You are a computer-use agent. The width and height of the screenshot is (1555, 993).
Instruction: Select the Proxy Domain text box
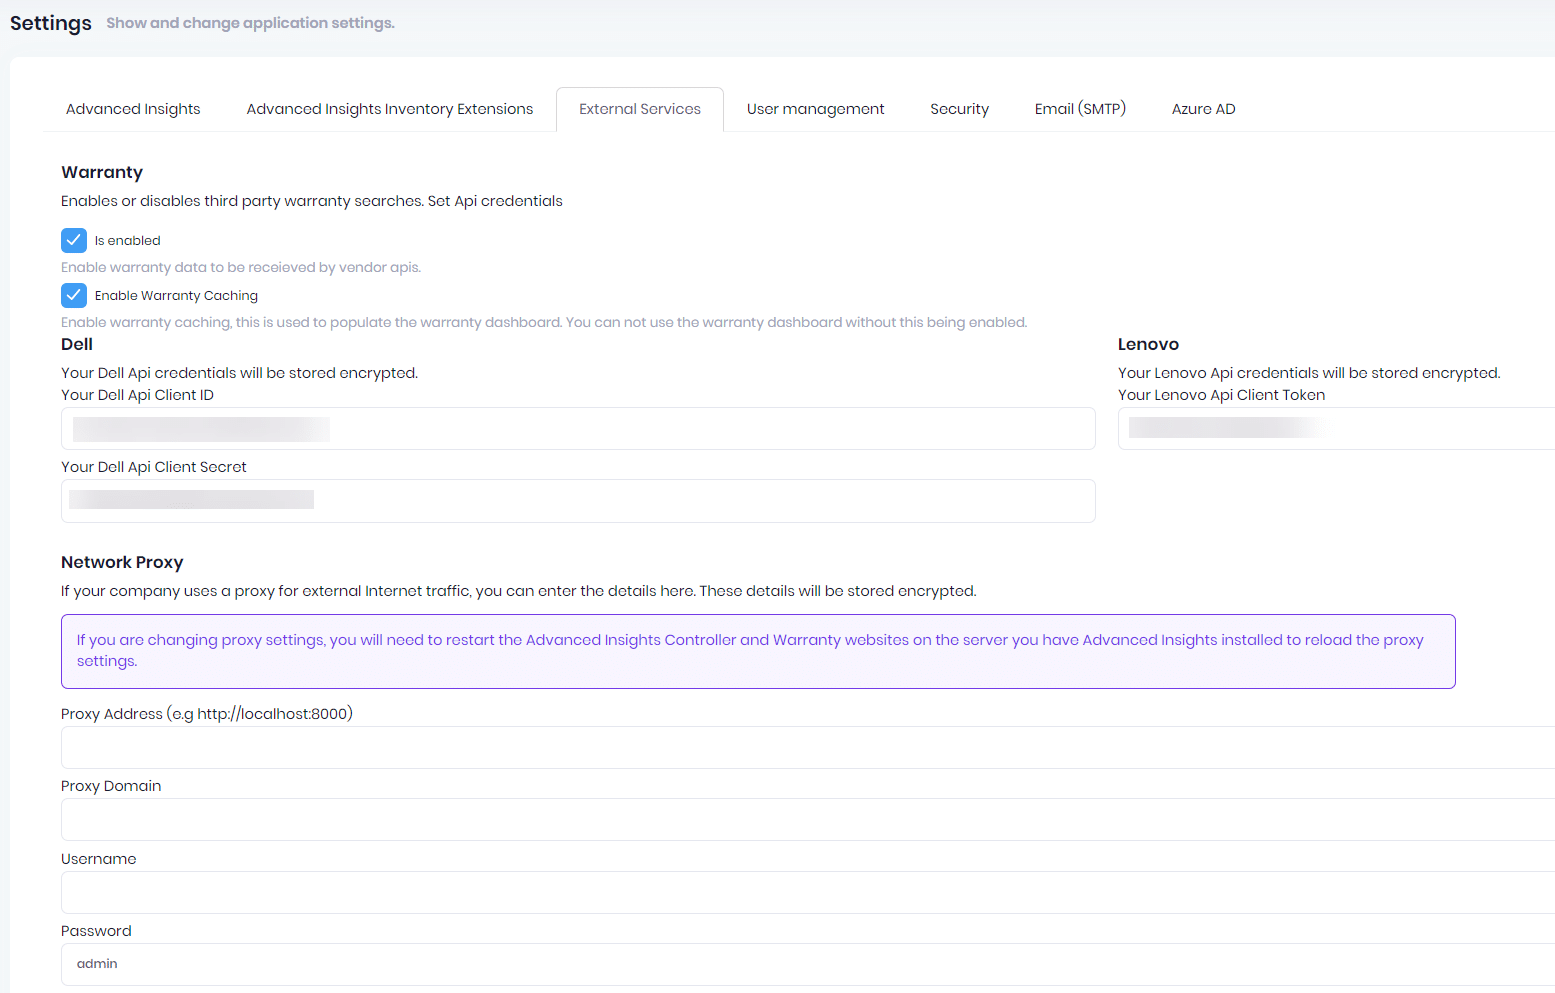[808, 820]
